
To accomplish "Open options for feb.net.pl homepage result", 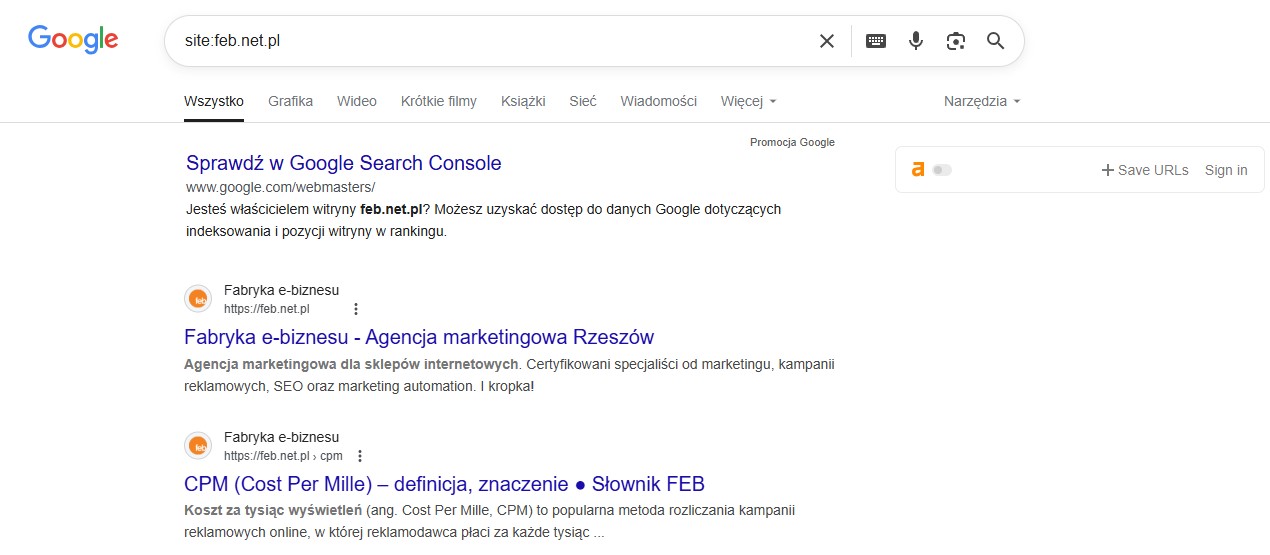I will coord(355,309).
